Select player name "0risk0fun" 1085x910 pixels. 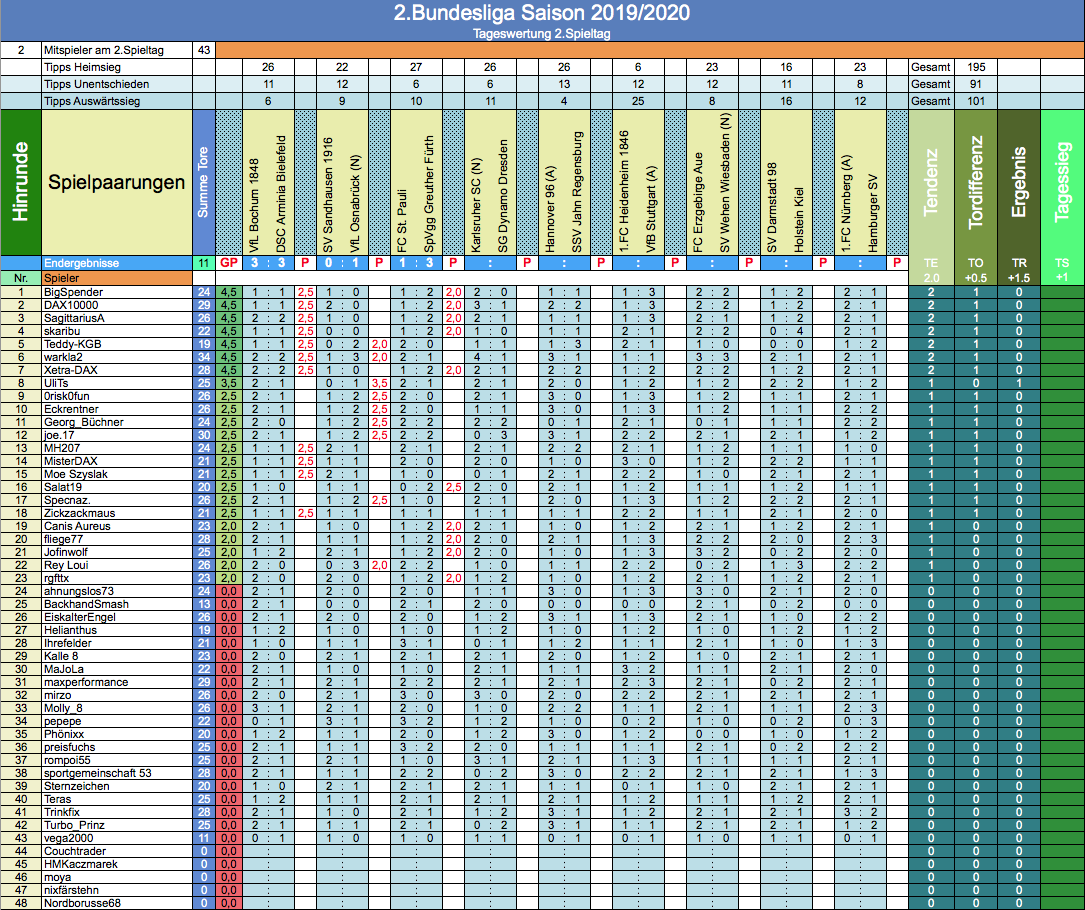point(66,396)
